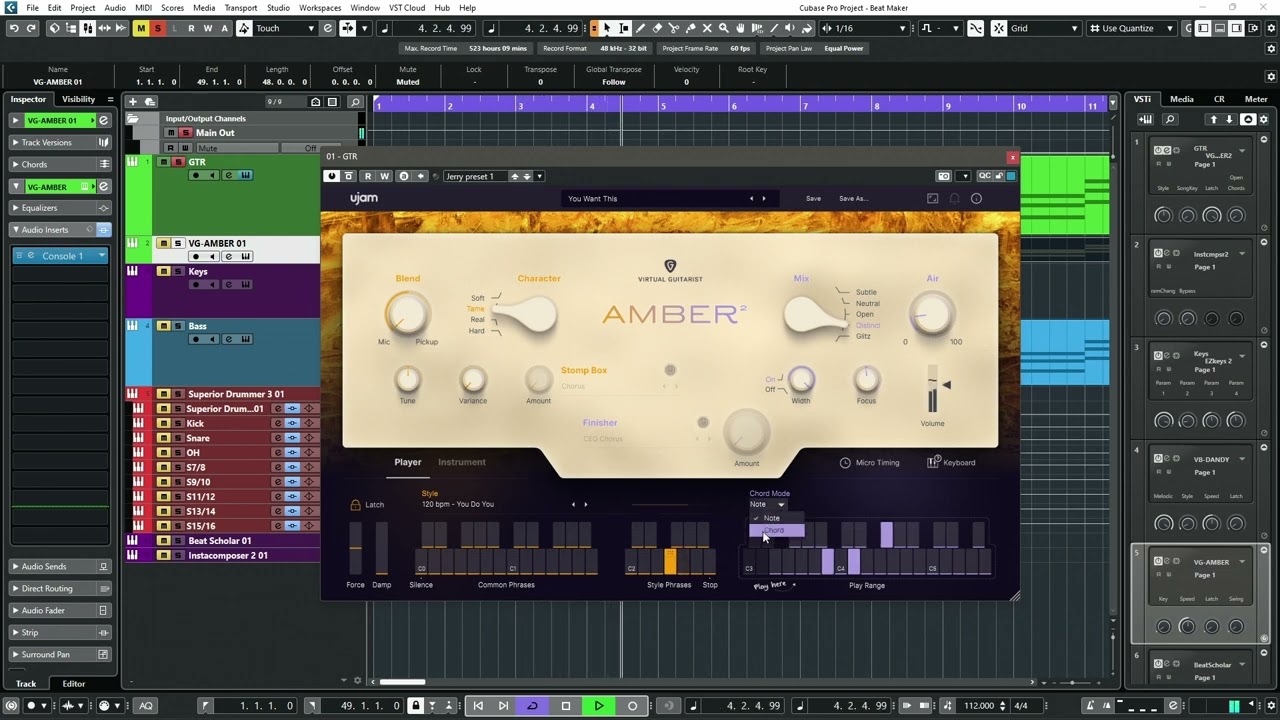1280x720 pixels.
Task: Toggle Stomp Box effect on
Action: (670, 371)
